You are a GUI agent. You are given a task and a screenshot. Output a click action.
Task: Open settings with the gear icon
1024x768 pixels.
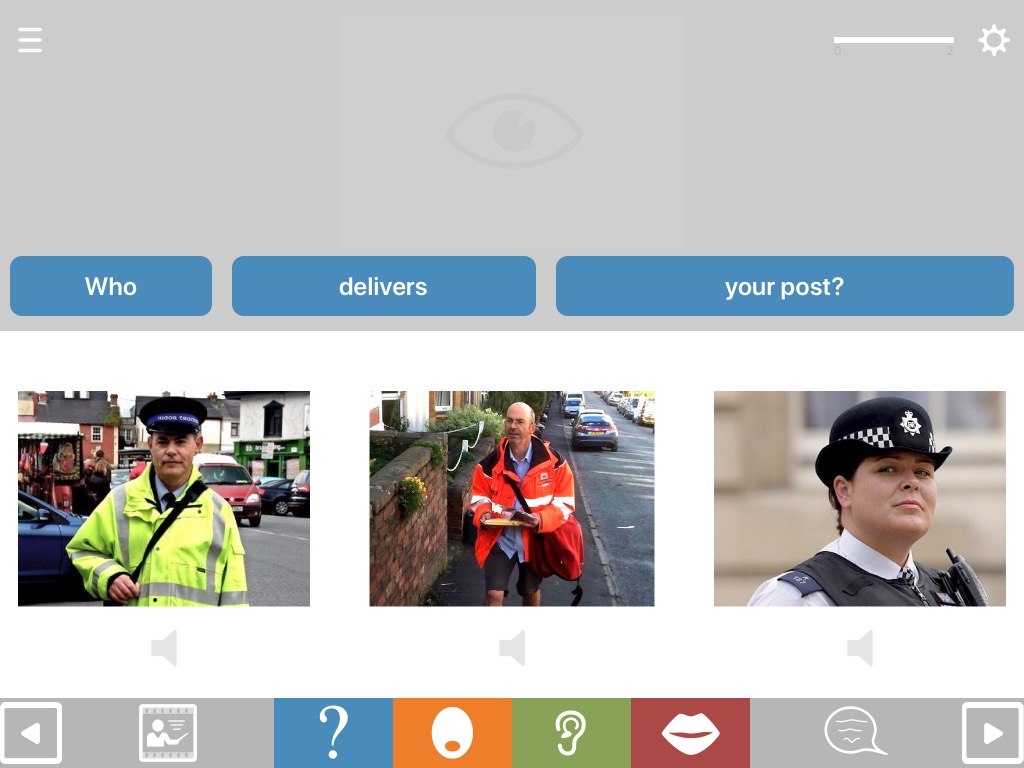point(993,40)
